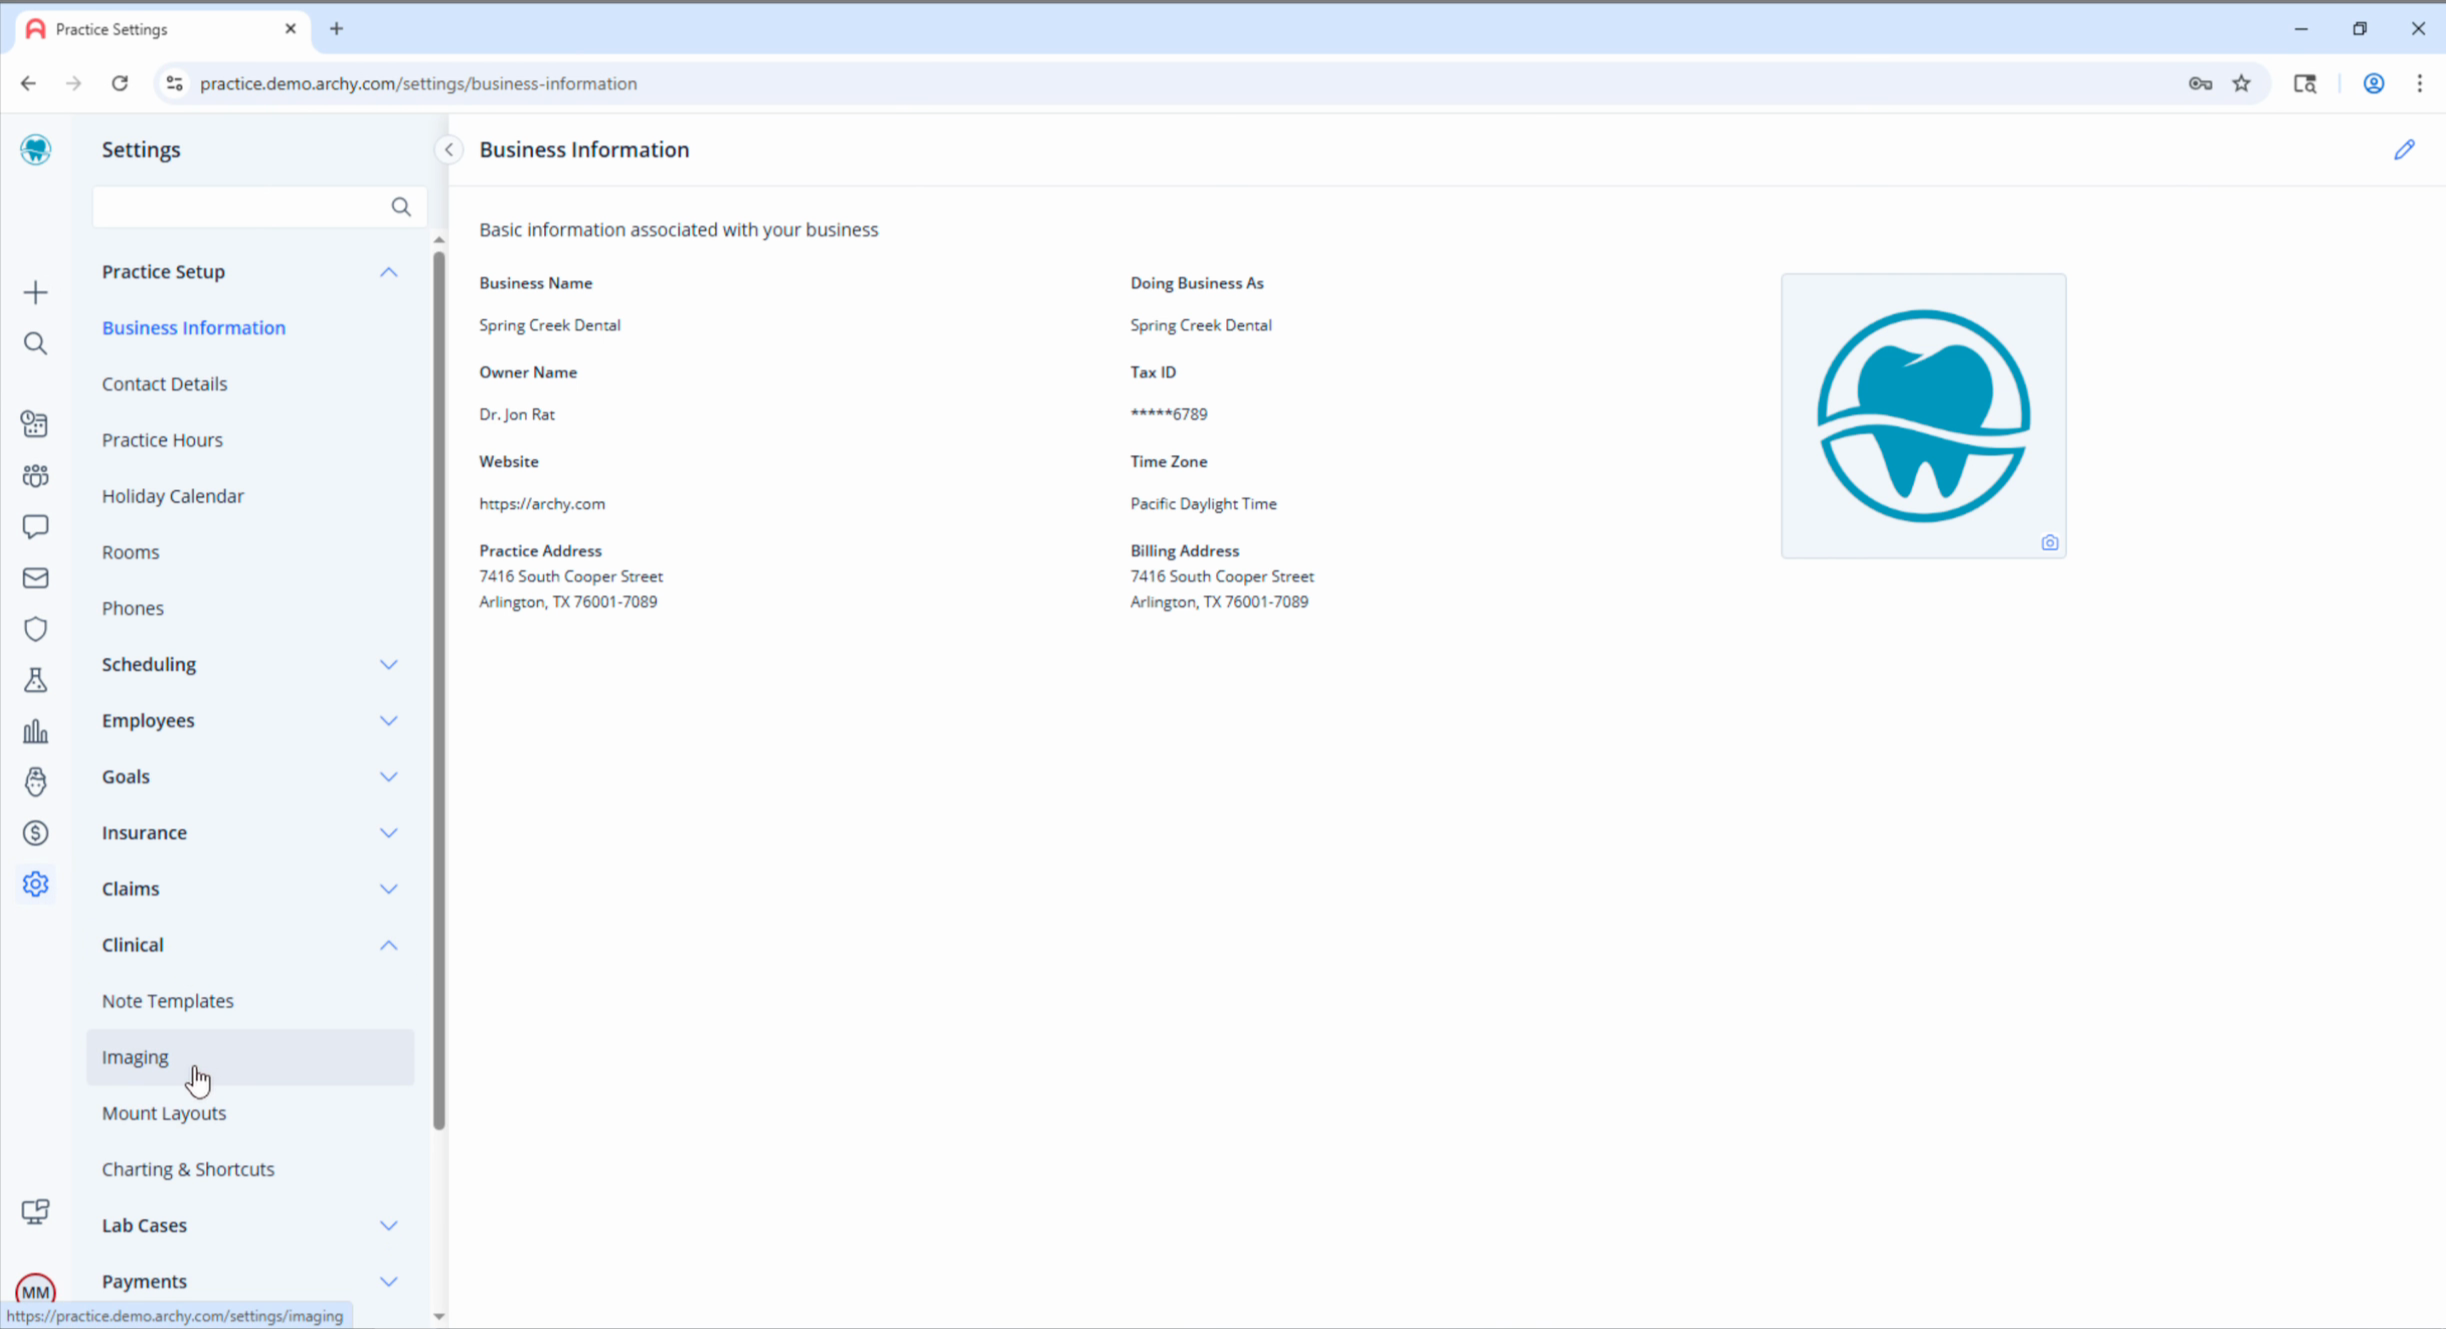This screenshot has width=2446, height=1329.
Task: Click the Tax ID value *****6789
Action: 1168,414
